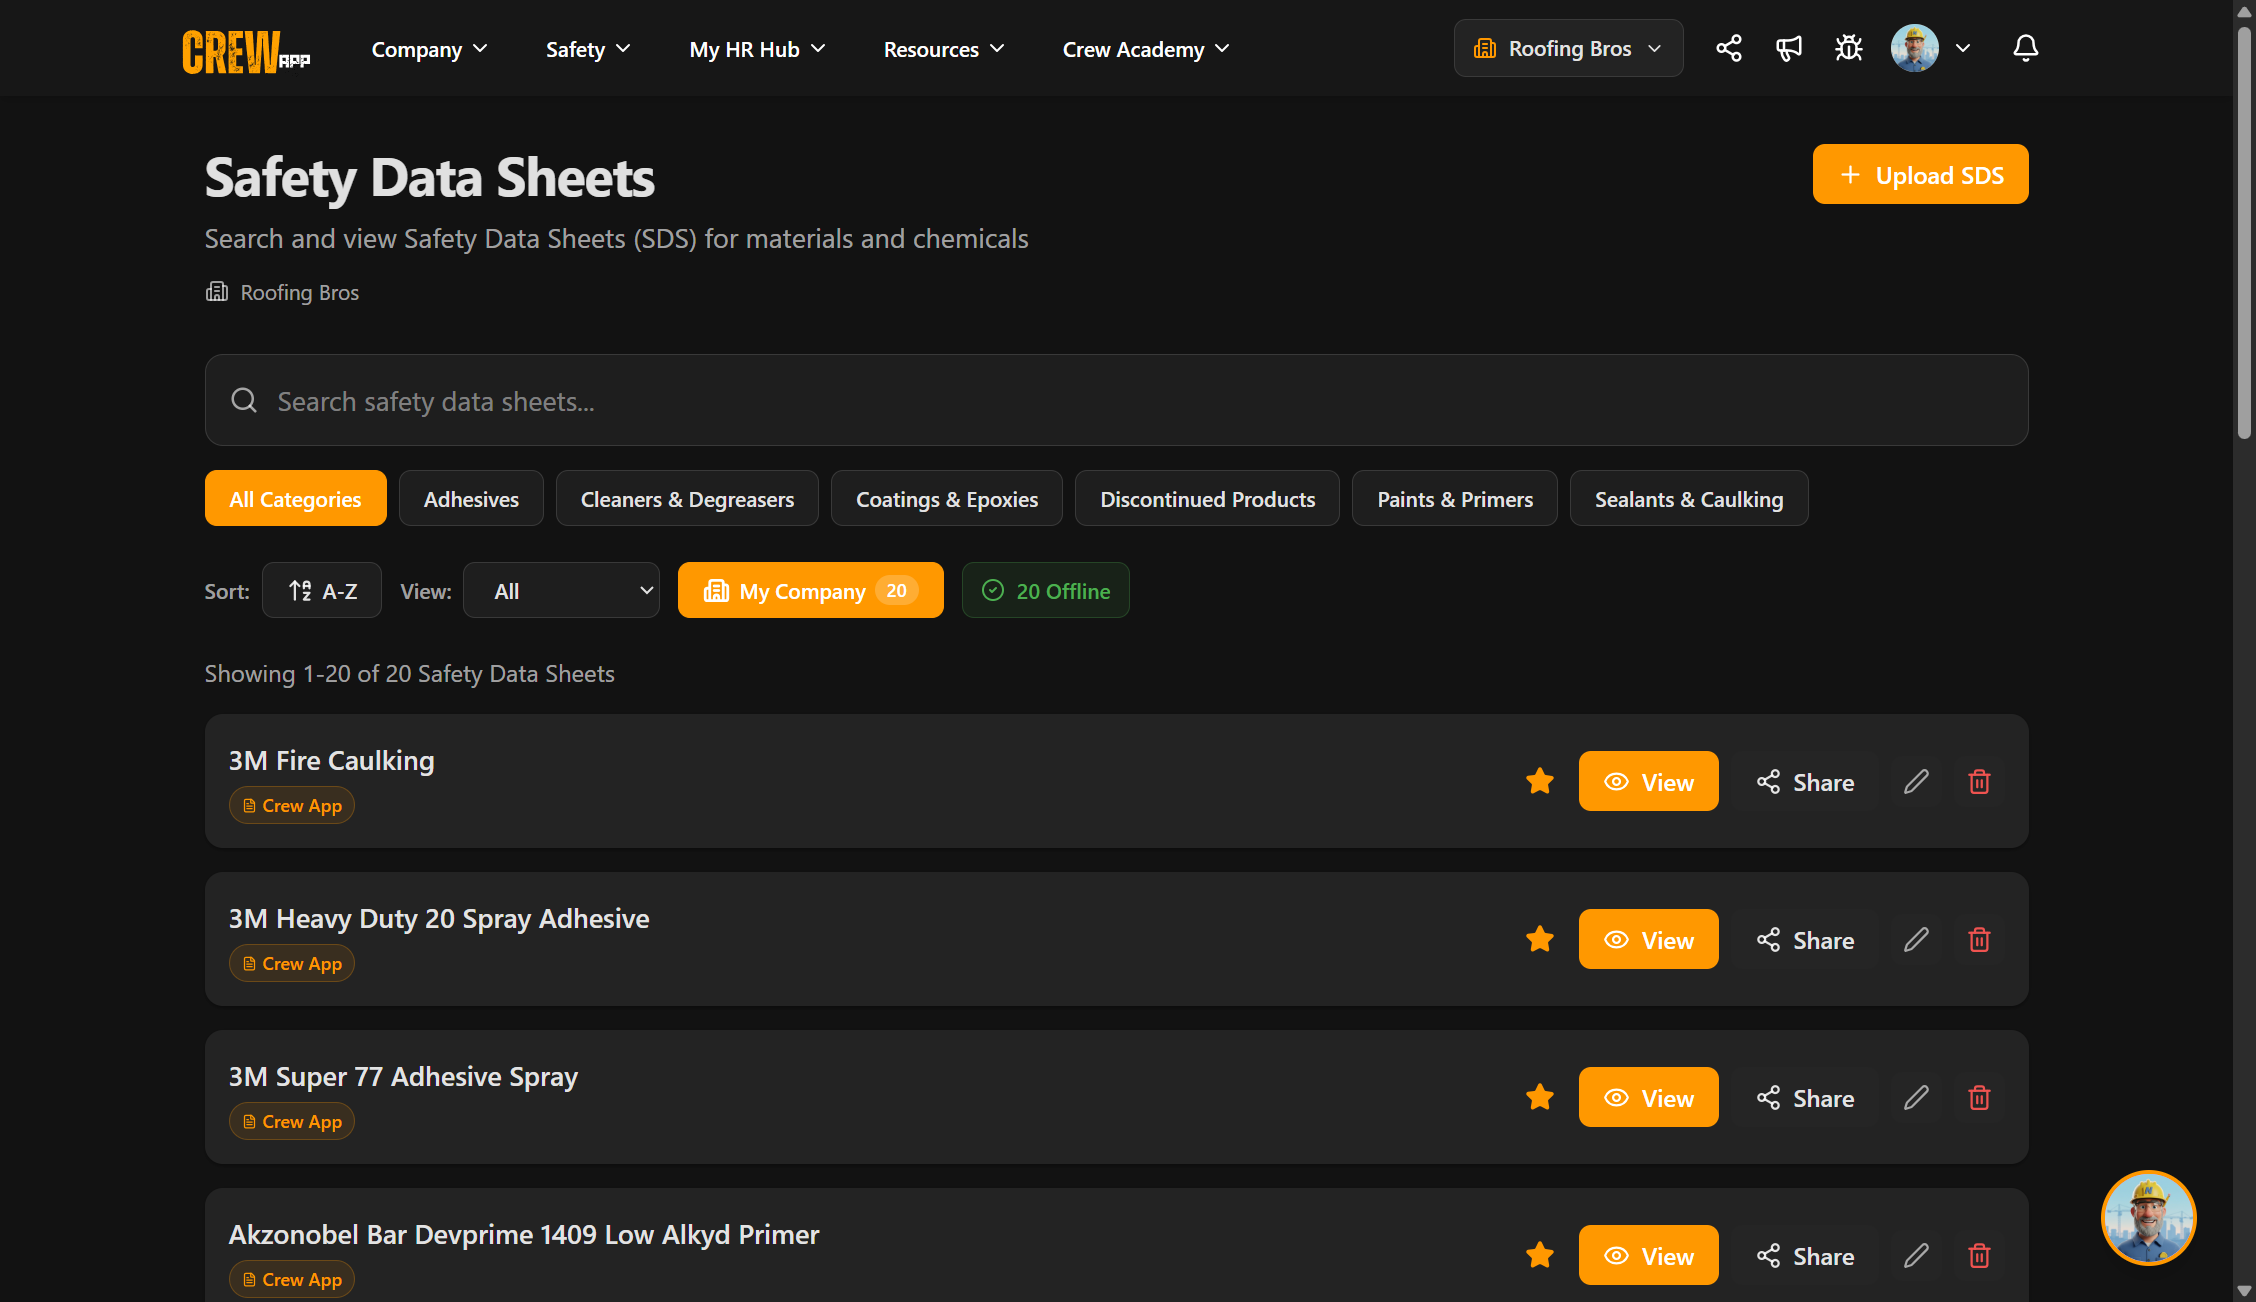This screenshot has height=1302, width=2256.
Task: Report a bug using the bug icon
Action: [x=1849, y=47]
